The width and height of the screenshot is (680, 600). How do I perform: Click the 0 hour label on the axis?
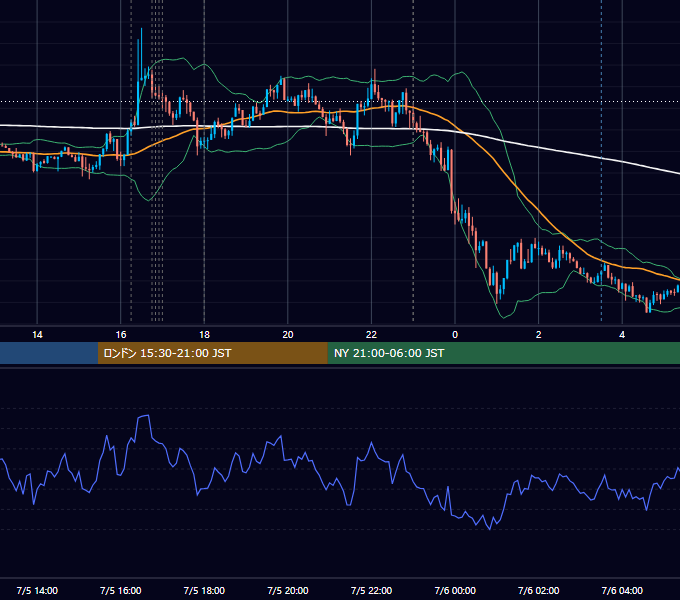point(455,335)
